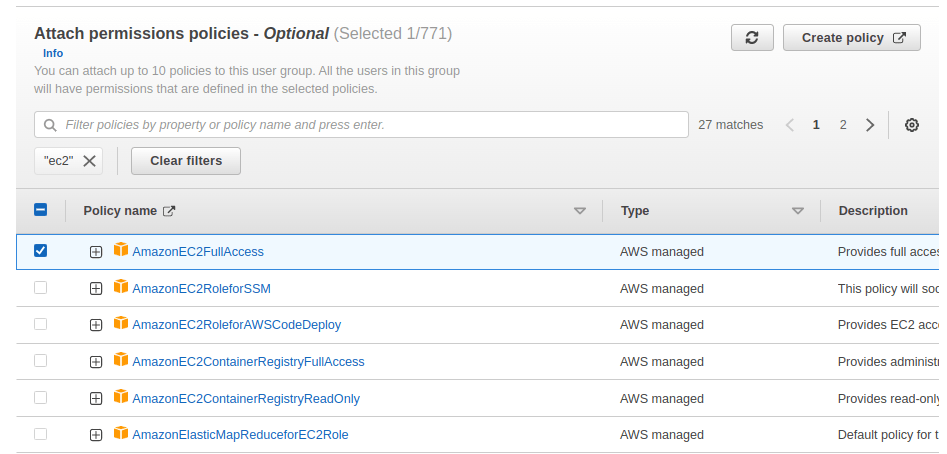Check the AmazonEC2ContainerRegistryFullAccess checkbox
Screen dimensions: 947x454
(40, 360)
